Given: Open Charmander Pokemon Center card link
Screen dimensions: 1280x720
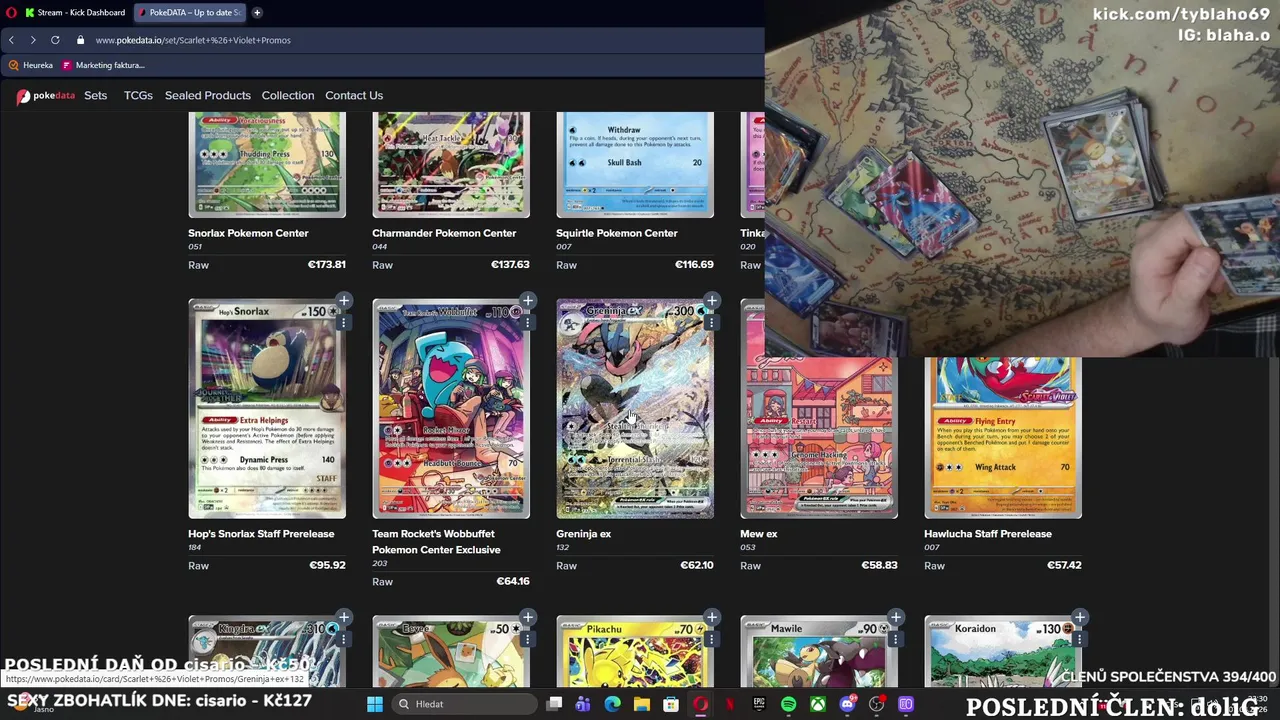Looking at the screenshot, I should click(444, 233).
